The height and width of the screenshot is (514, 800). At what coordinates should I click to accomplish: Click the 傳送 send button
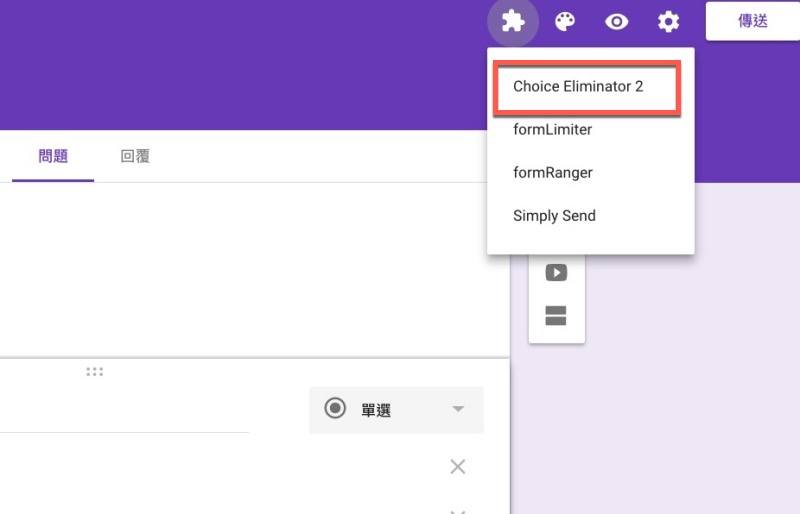753,21
